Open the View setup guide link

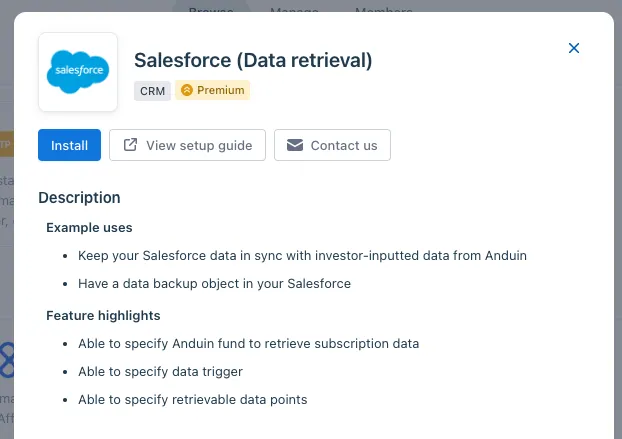pos(187,145)
